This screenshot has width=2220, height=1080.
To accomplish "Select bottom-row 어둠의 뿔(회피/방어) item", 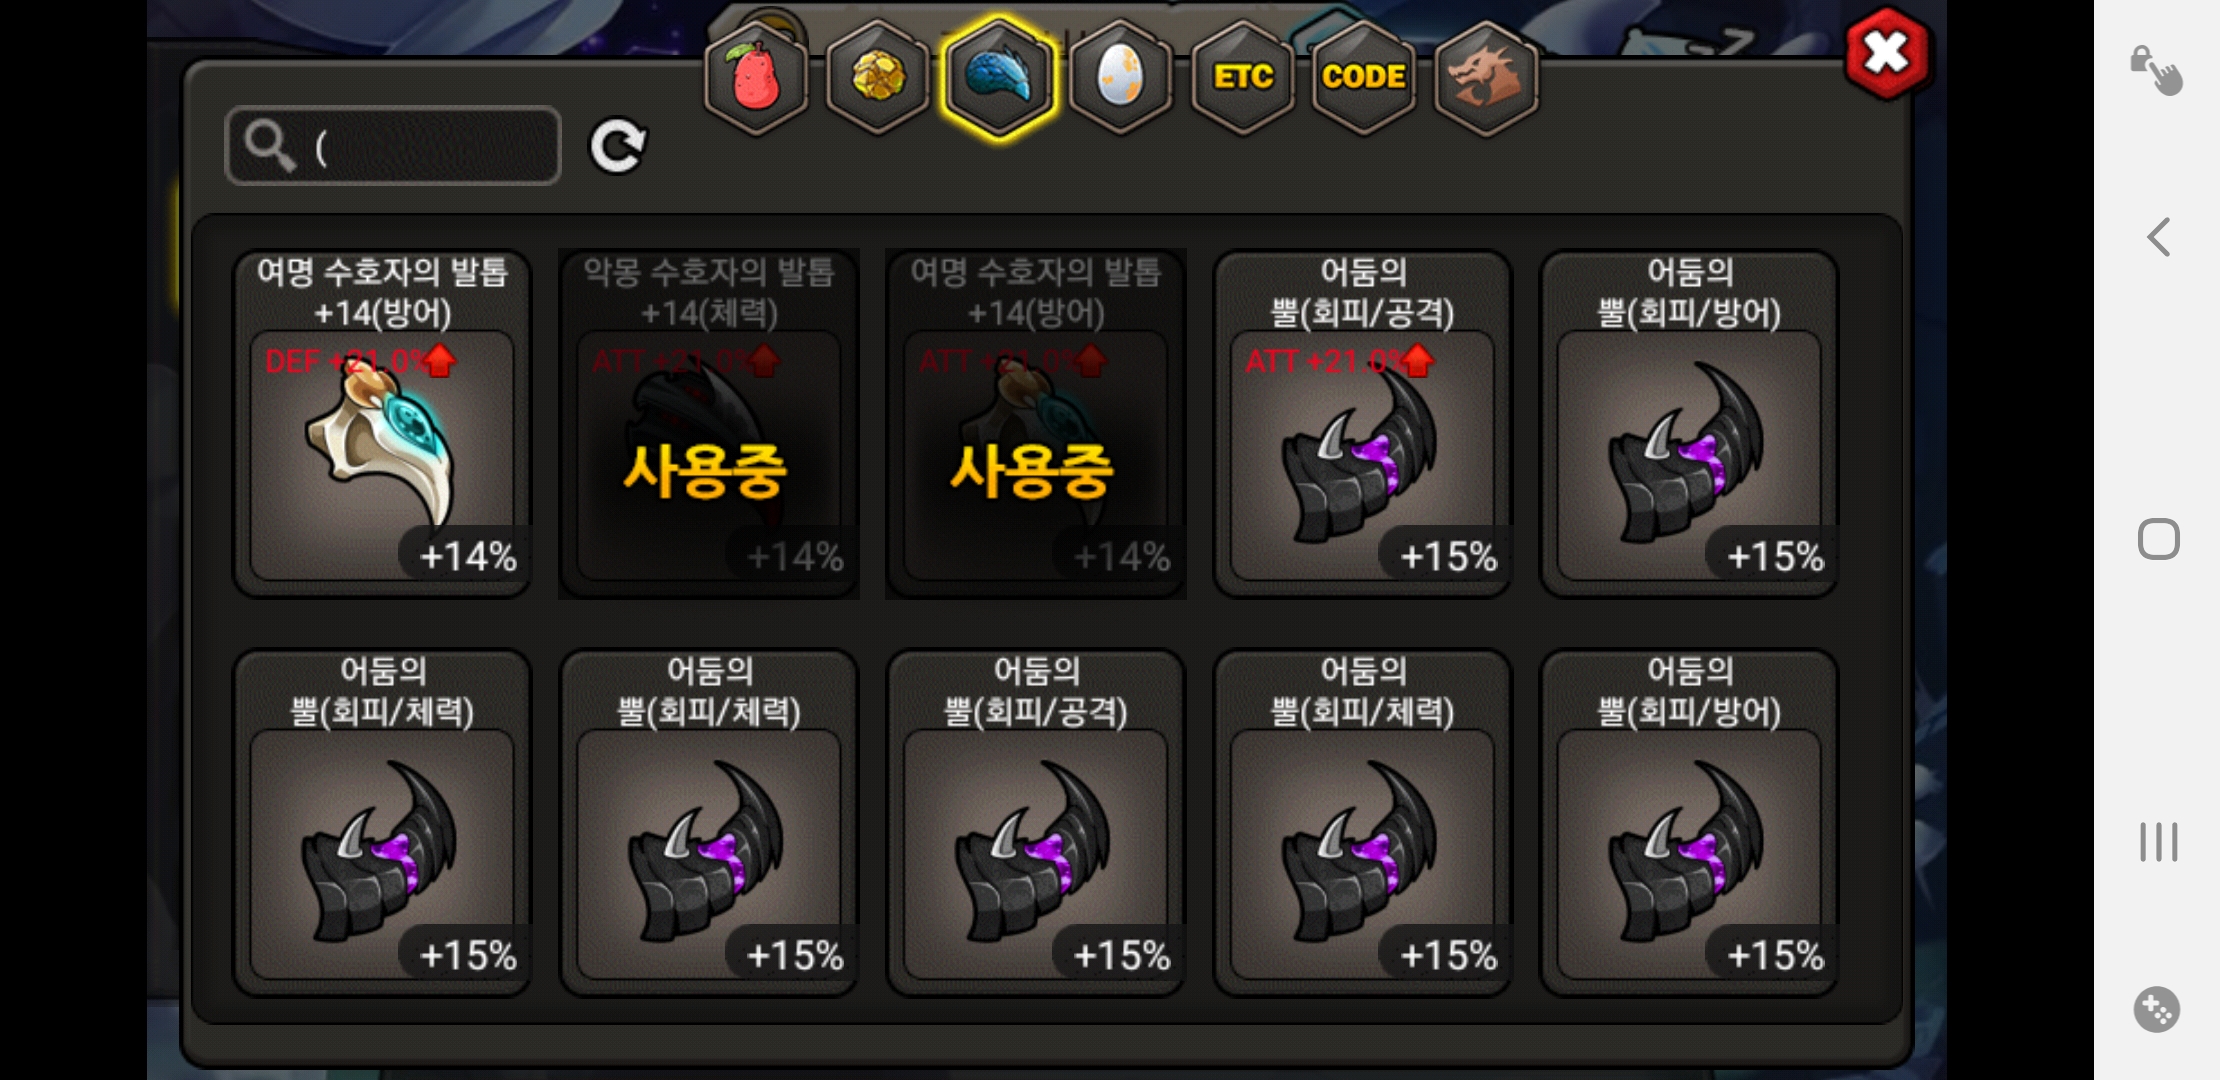I will (1690, 823).
